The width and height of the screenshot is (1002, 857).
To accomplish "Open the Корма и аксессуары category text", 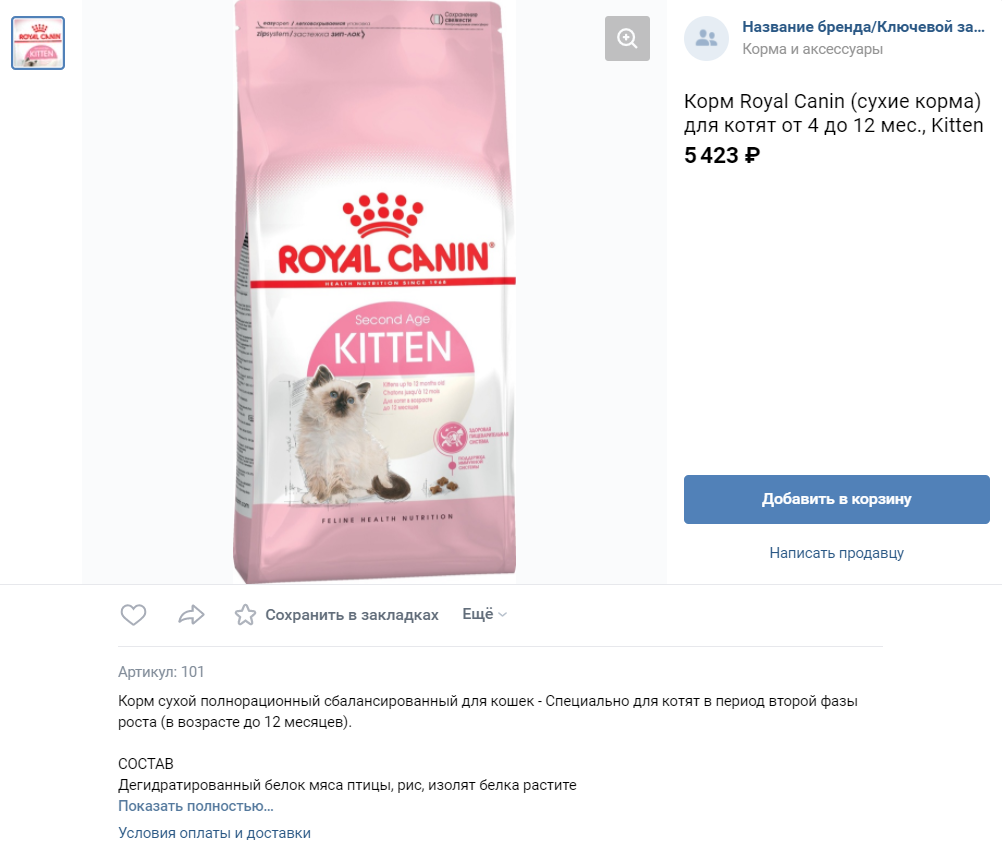I will (x=812, y=49).
